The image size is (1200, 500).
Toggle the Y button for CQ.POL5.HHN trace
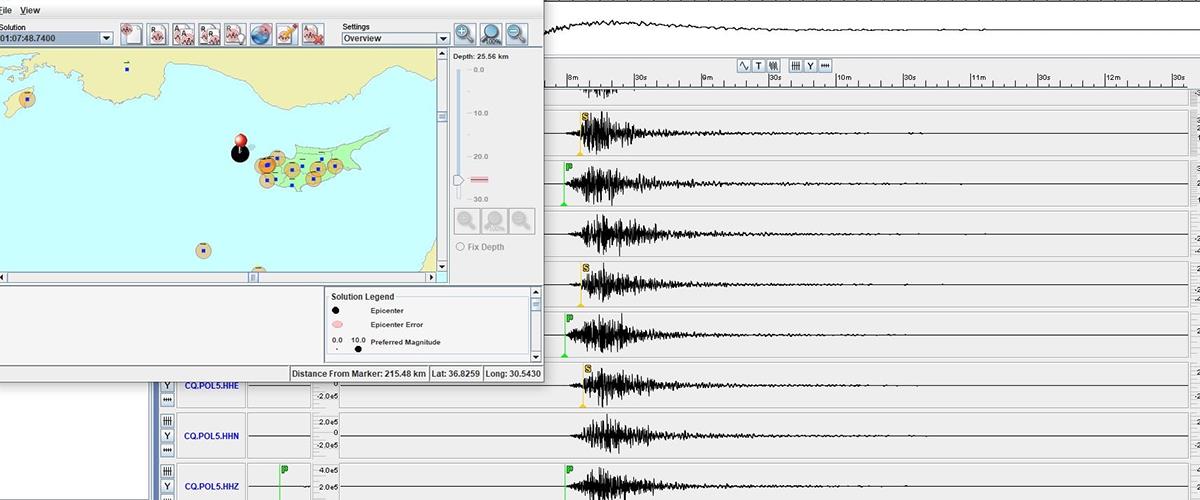[167, 436]
